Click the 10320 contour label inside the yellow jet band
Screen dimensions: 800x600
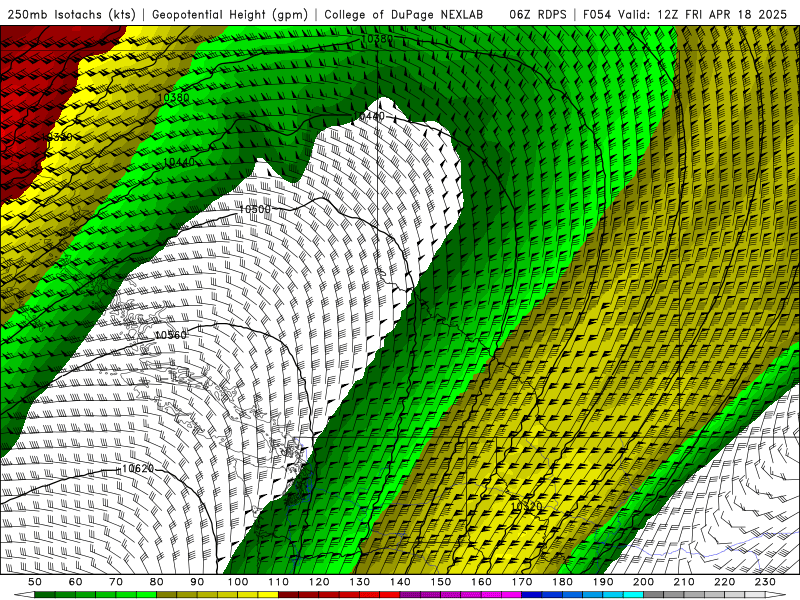(526, 506)
